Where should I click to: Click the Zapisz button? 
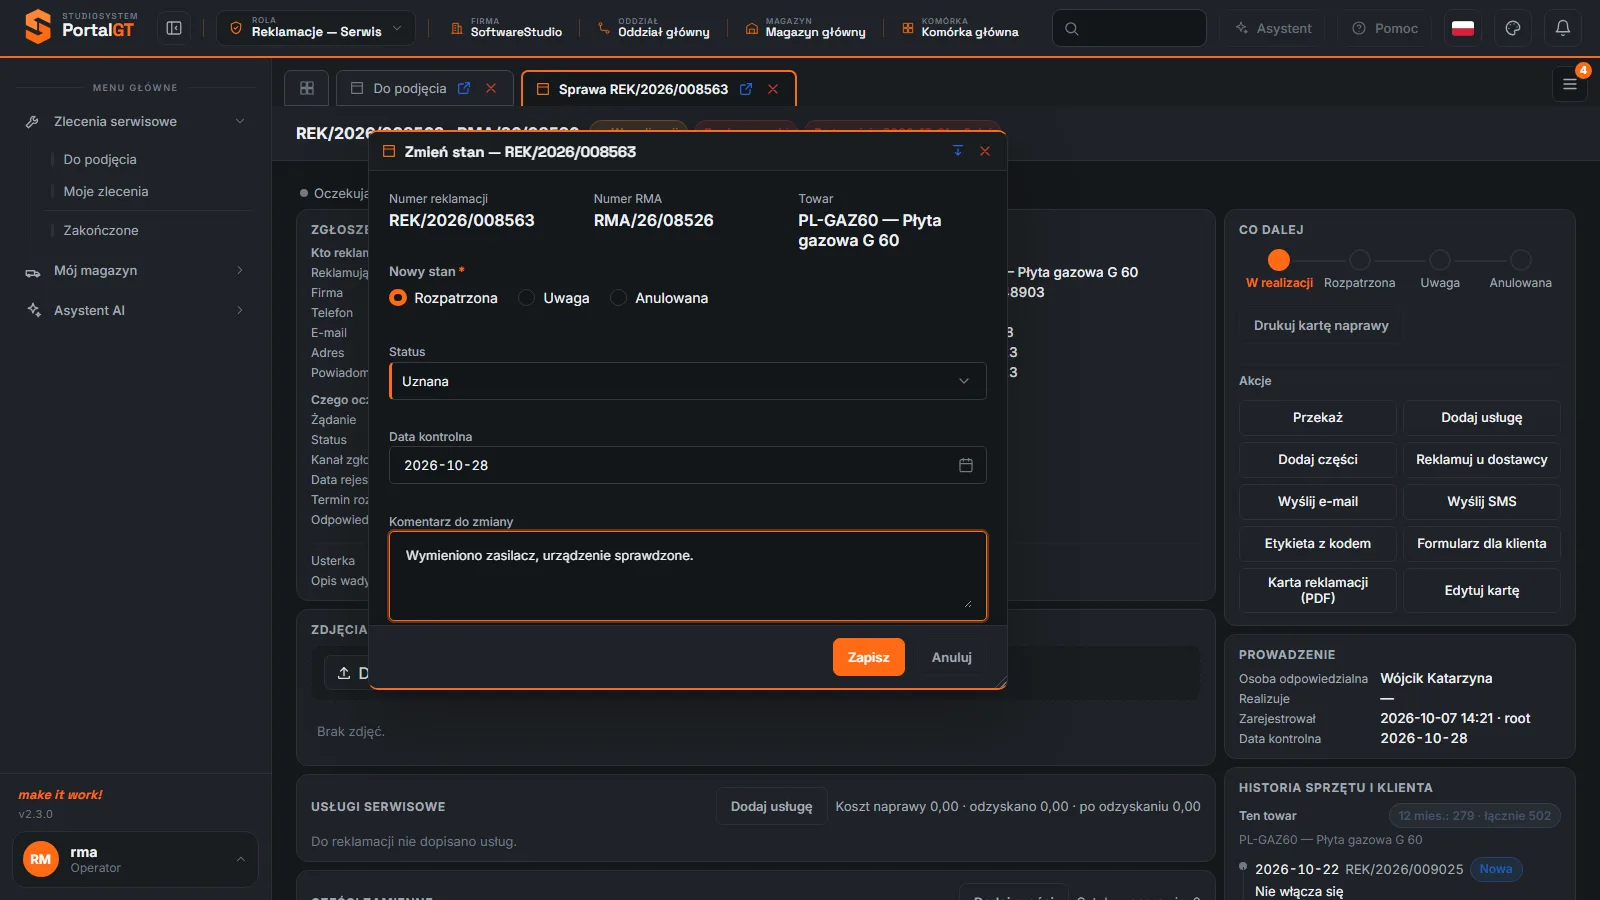[868, 657]
